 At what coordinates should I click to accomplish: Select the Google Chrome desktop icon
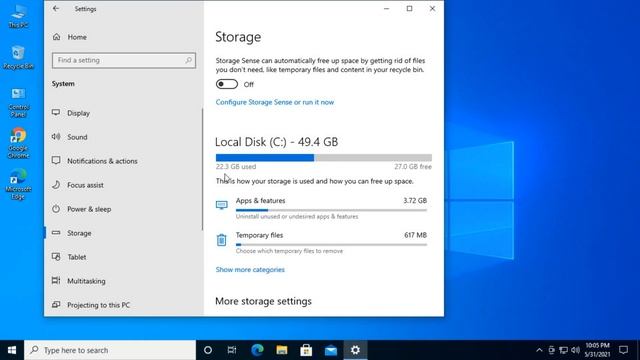pos(18,143)
